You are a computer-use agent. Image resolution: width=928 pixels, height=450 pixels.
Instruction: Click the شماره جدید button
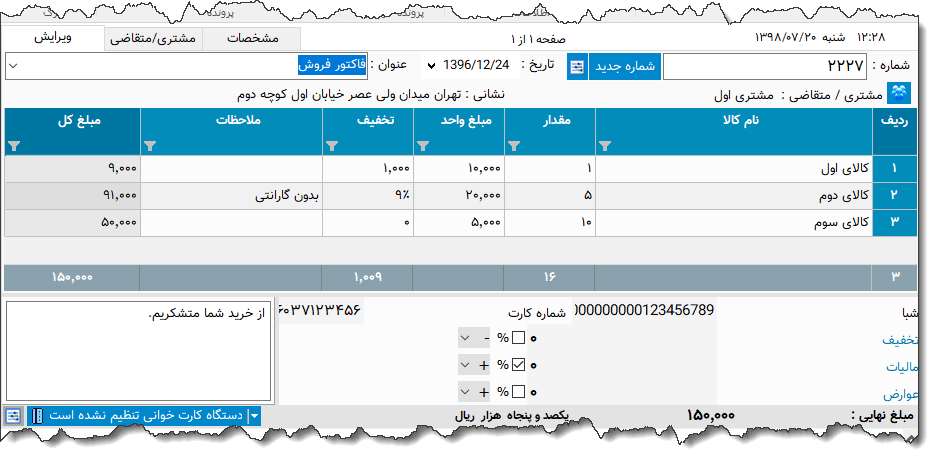624,67
